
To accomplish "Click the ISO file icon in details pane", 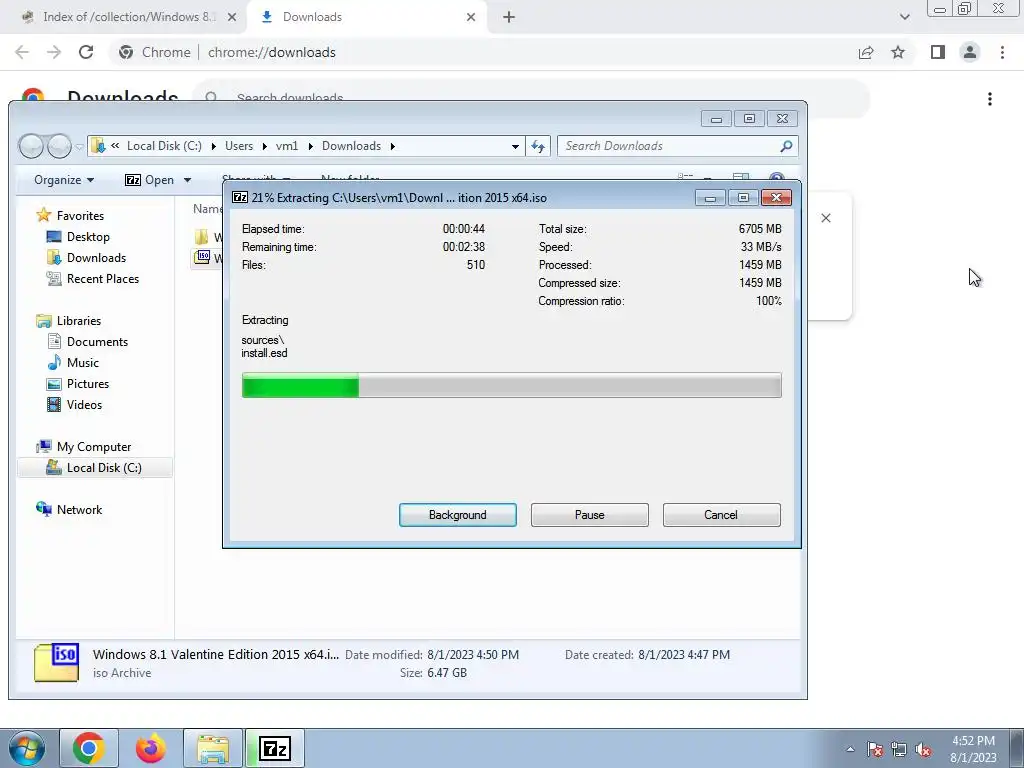I will (57, 662).
